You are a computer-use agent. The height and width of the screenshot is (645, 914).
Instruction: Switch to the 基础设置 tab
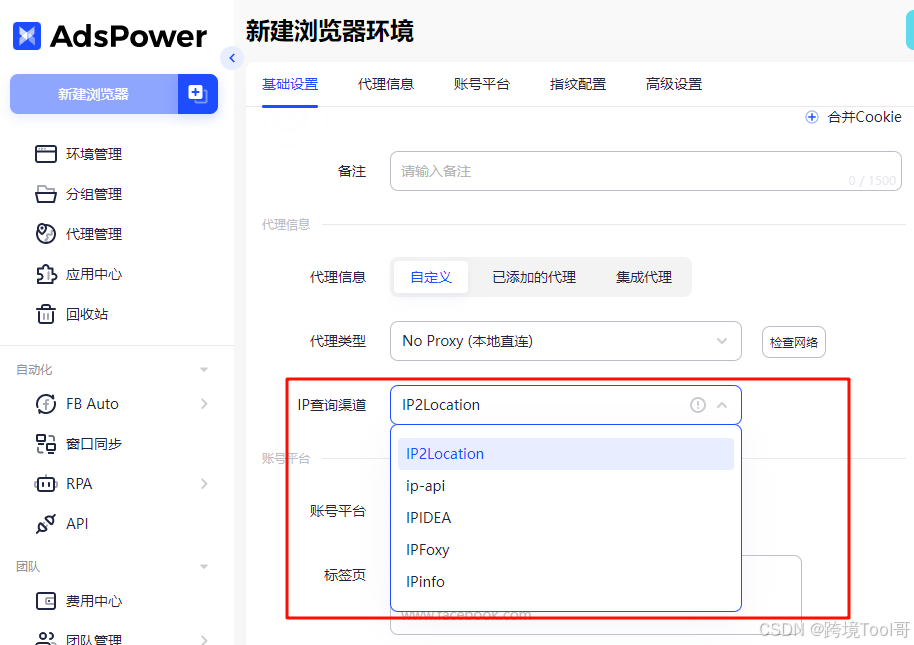290,84
